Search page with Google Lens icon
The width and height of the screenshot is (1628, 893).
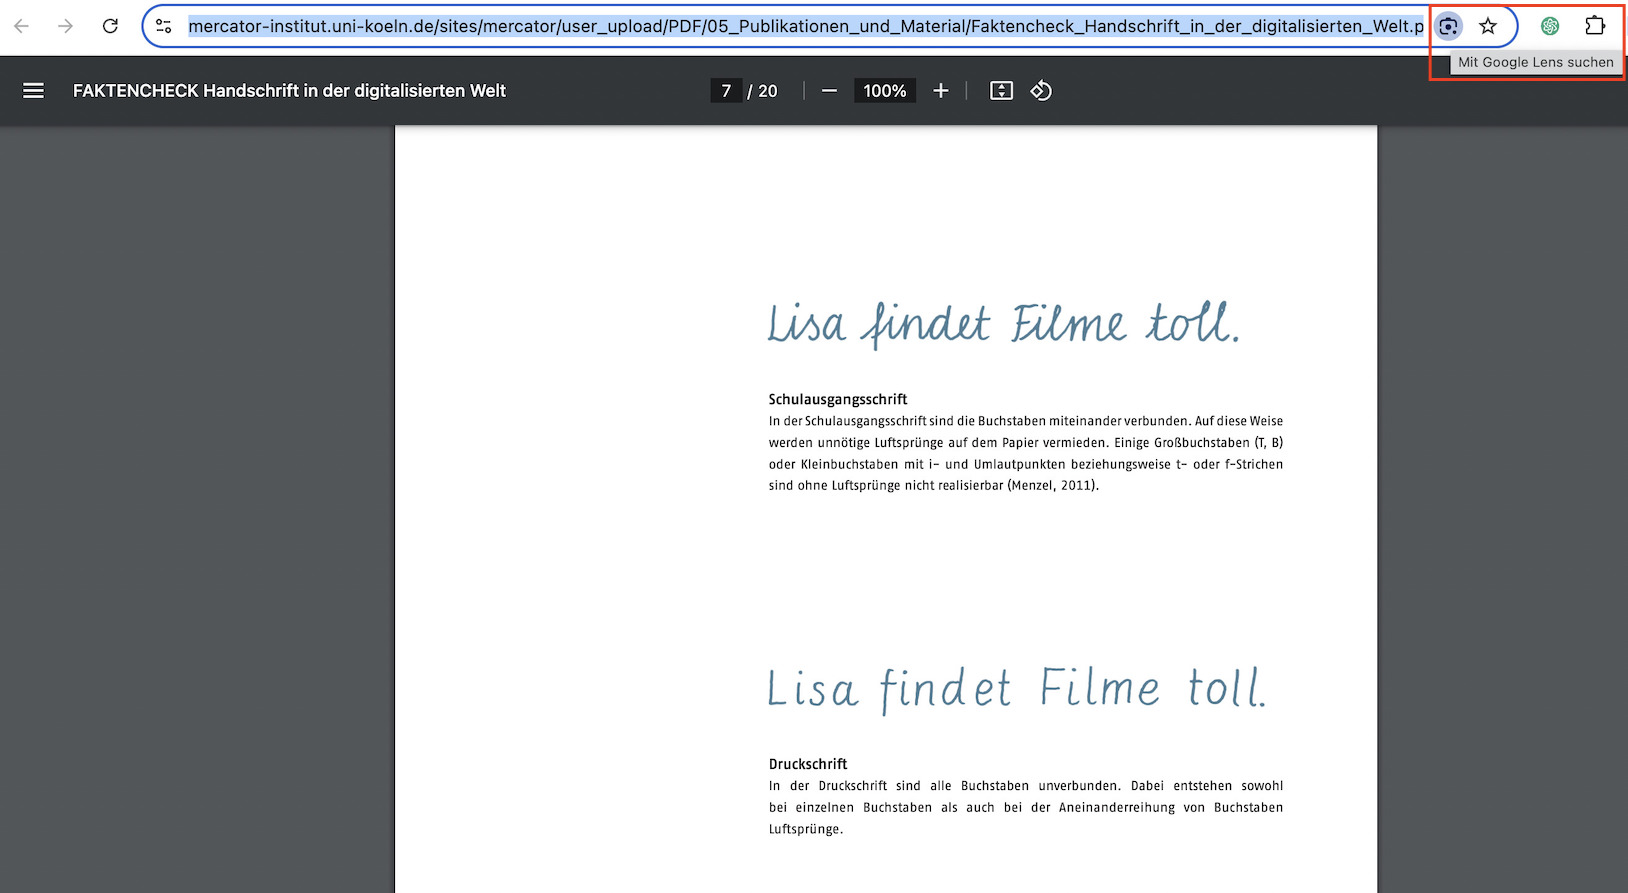coord(1448,26)
